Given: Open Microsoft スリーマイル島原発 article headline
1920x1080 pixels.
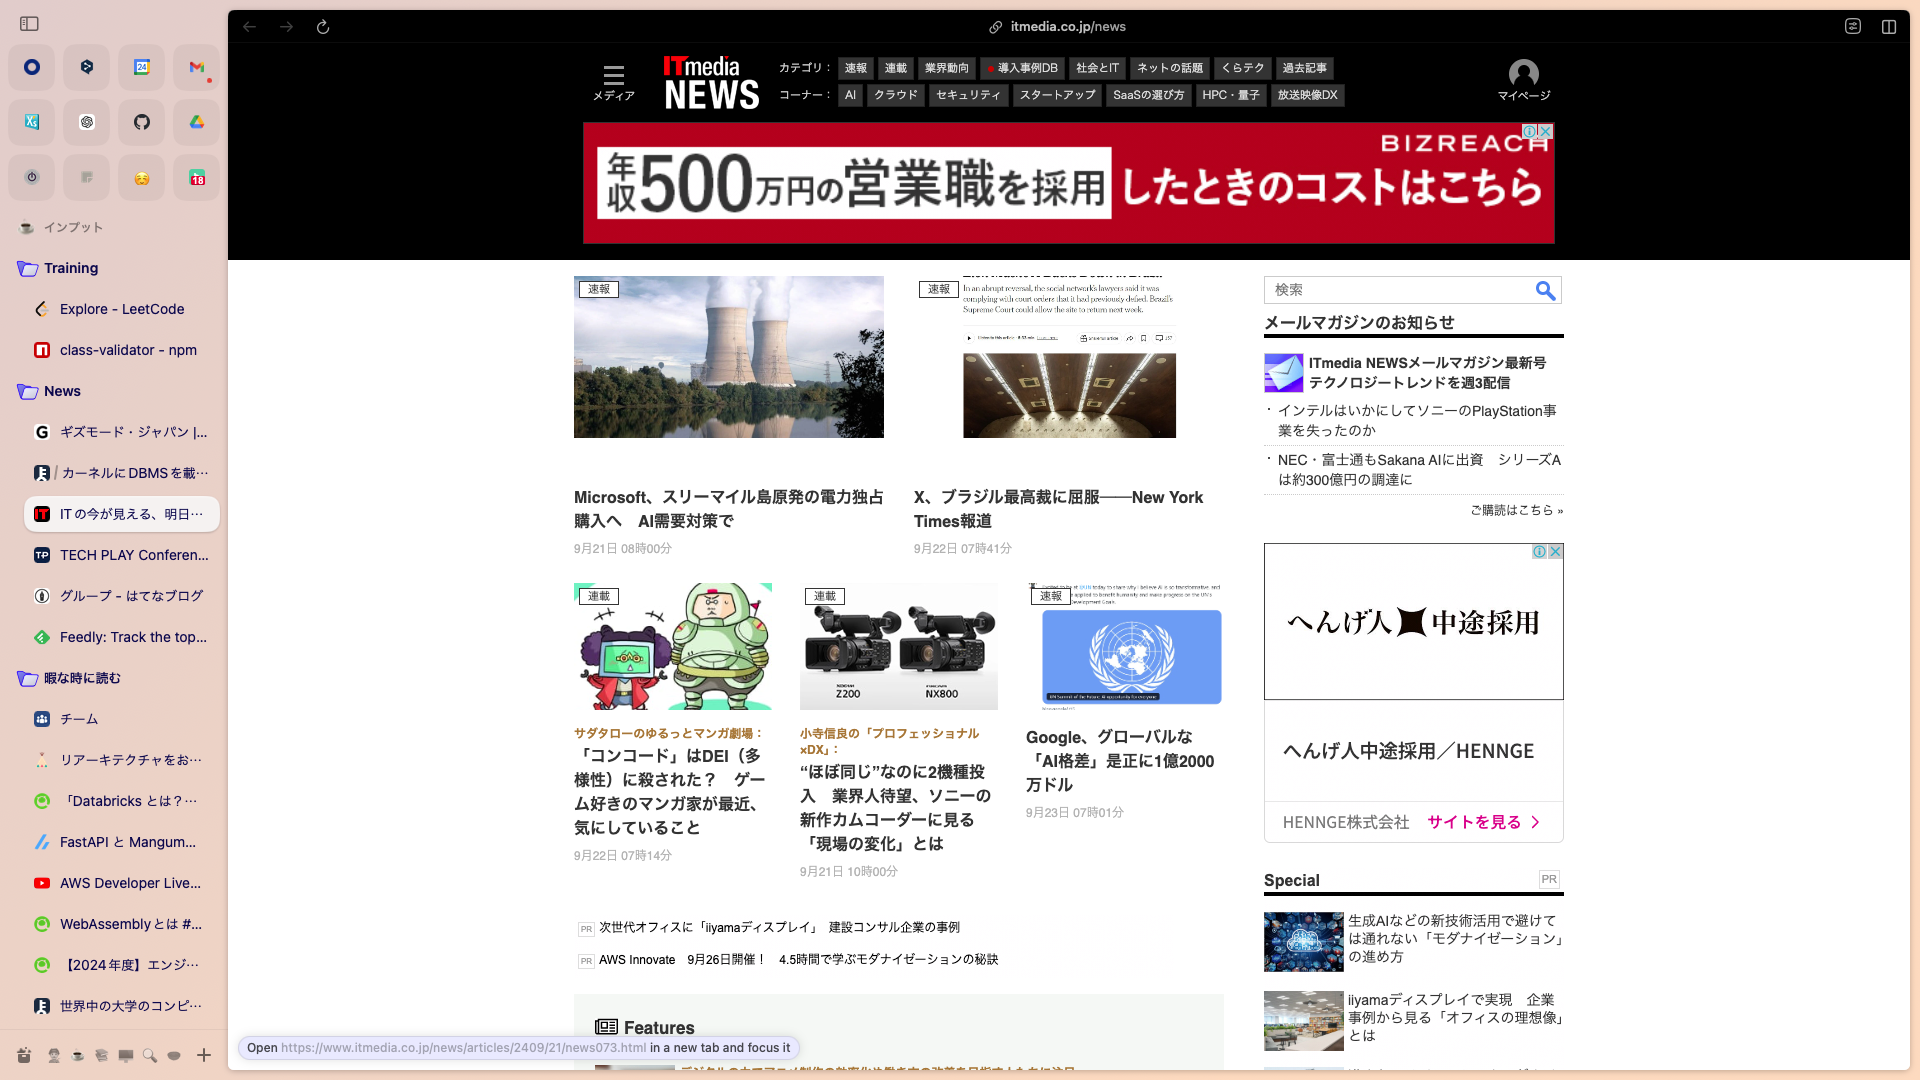Looking at the screenshot, I should pos(729,509).
